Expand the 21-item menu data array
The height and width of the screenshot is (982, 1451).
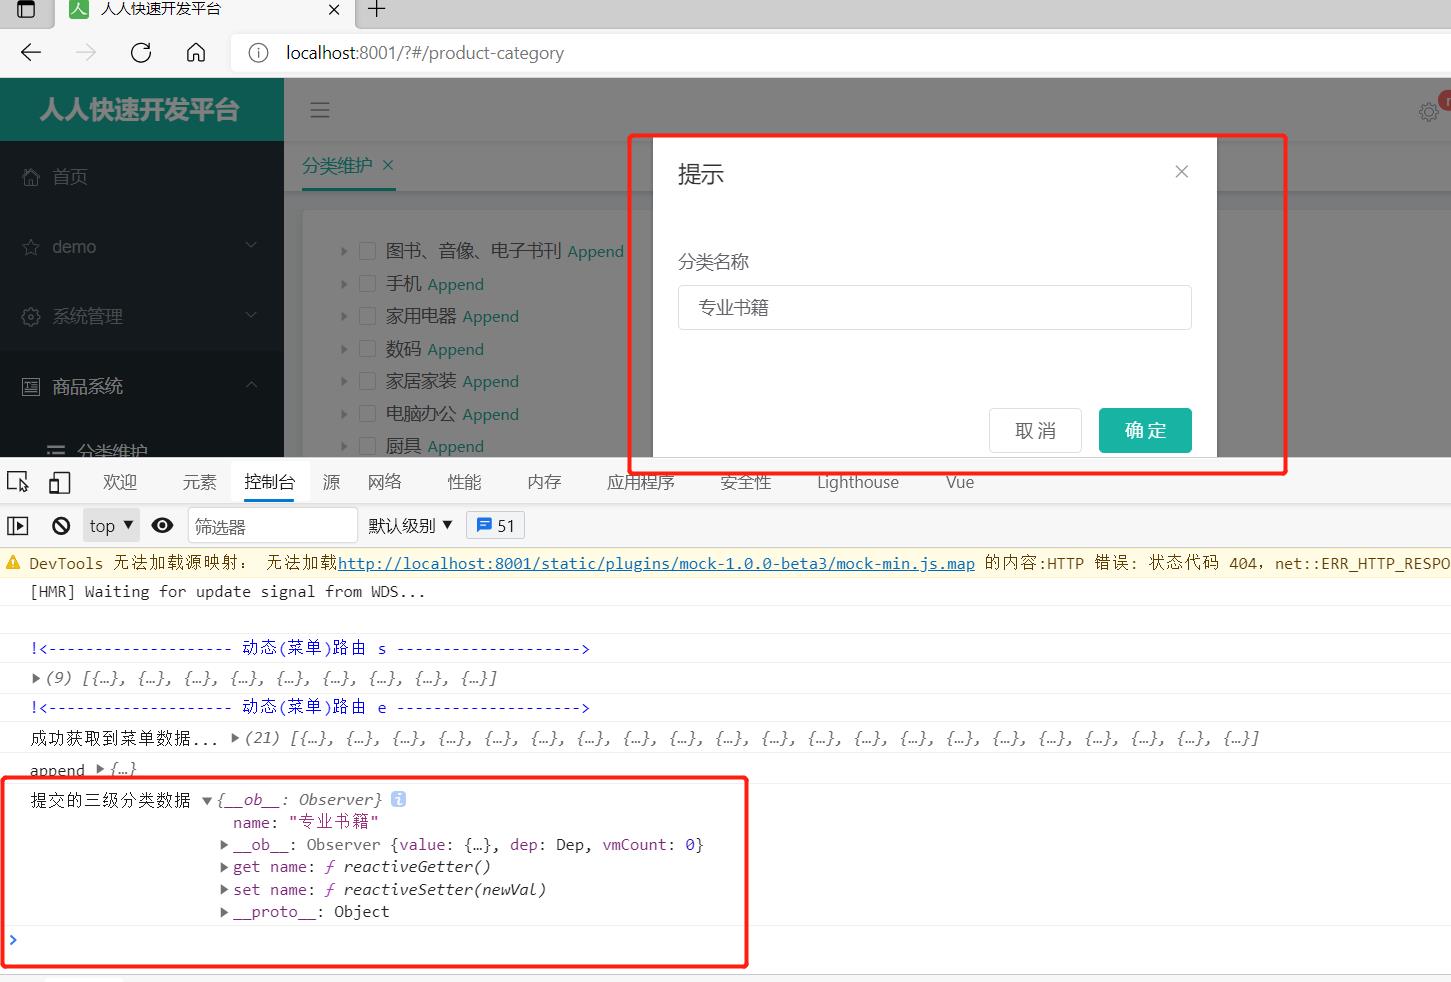235,738
